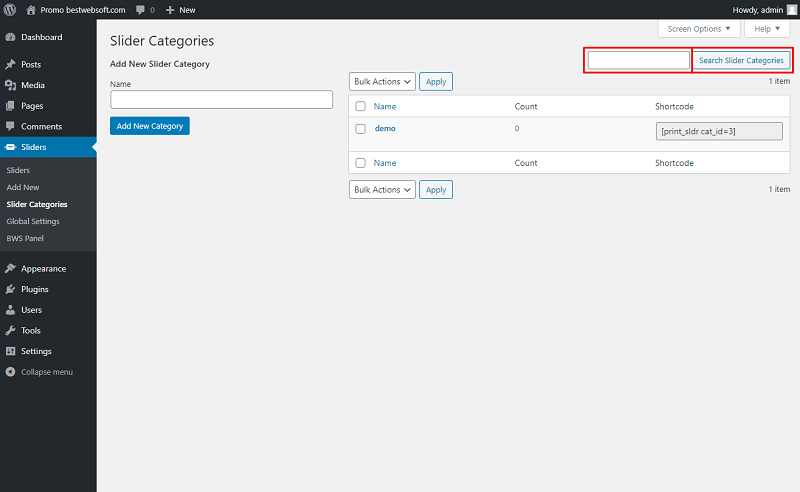Check the select-all box in table header
Viewport: 800px width, 492px height.
tap(360, 106)
